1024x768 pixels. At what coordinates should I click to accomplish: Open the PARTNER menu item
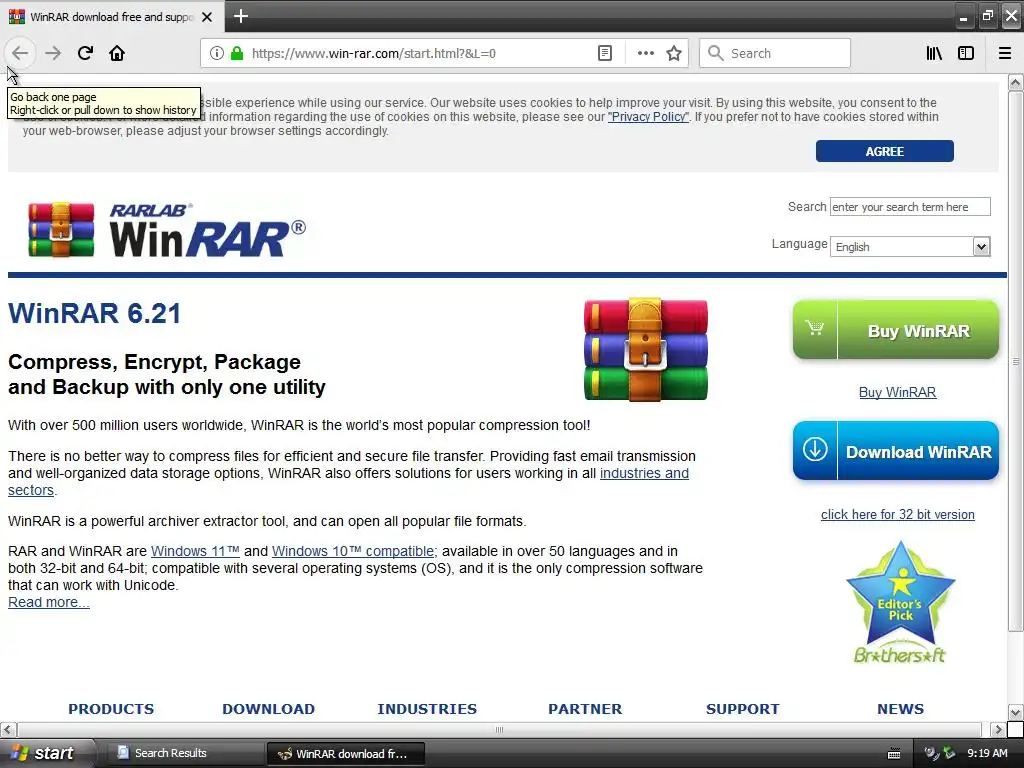click(x=585, y=709)
